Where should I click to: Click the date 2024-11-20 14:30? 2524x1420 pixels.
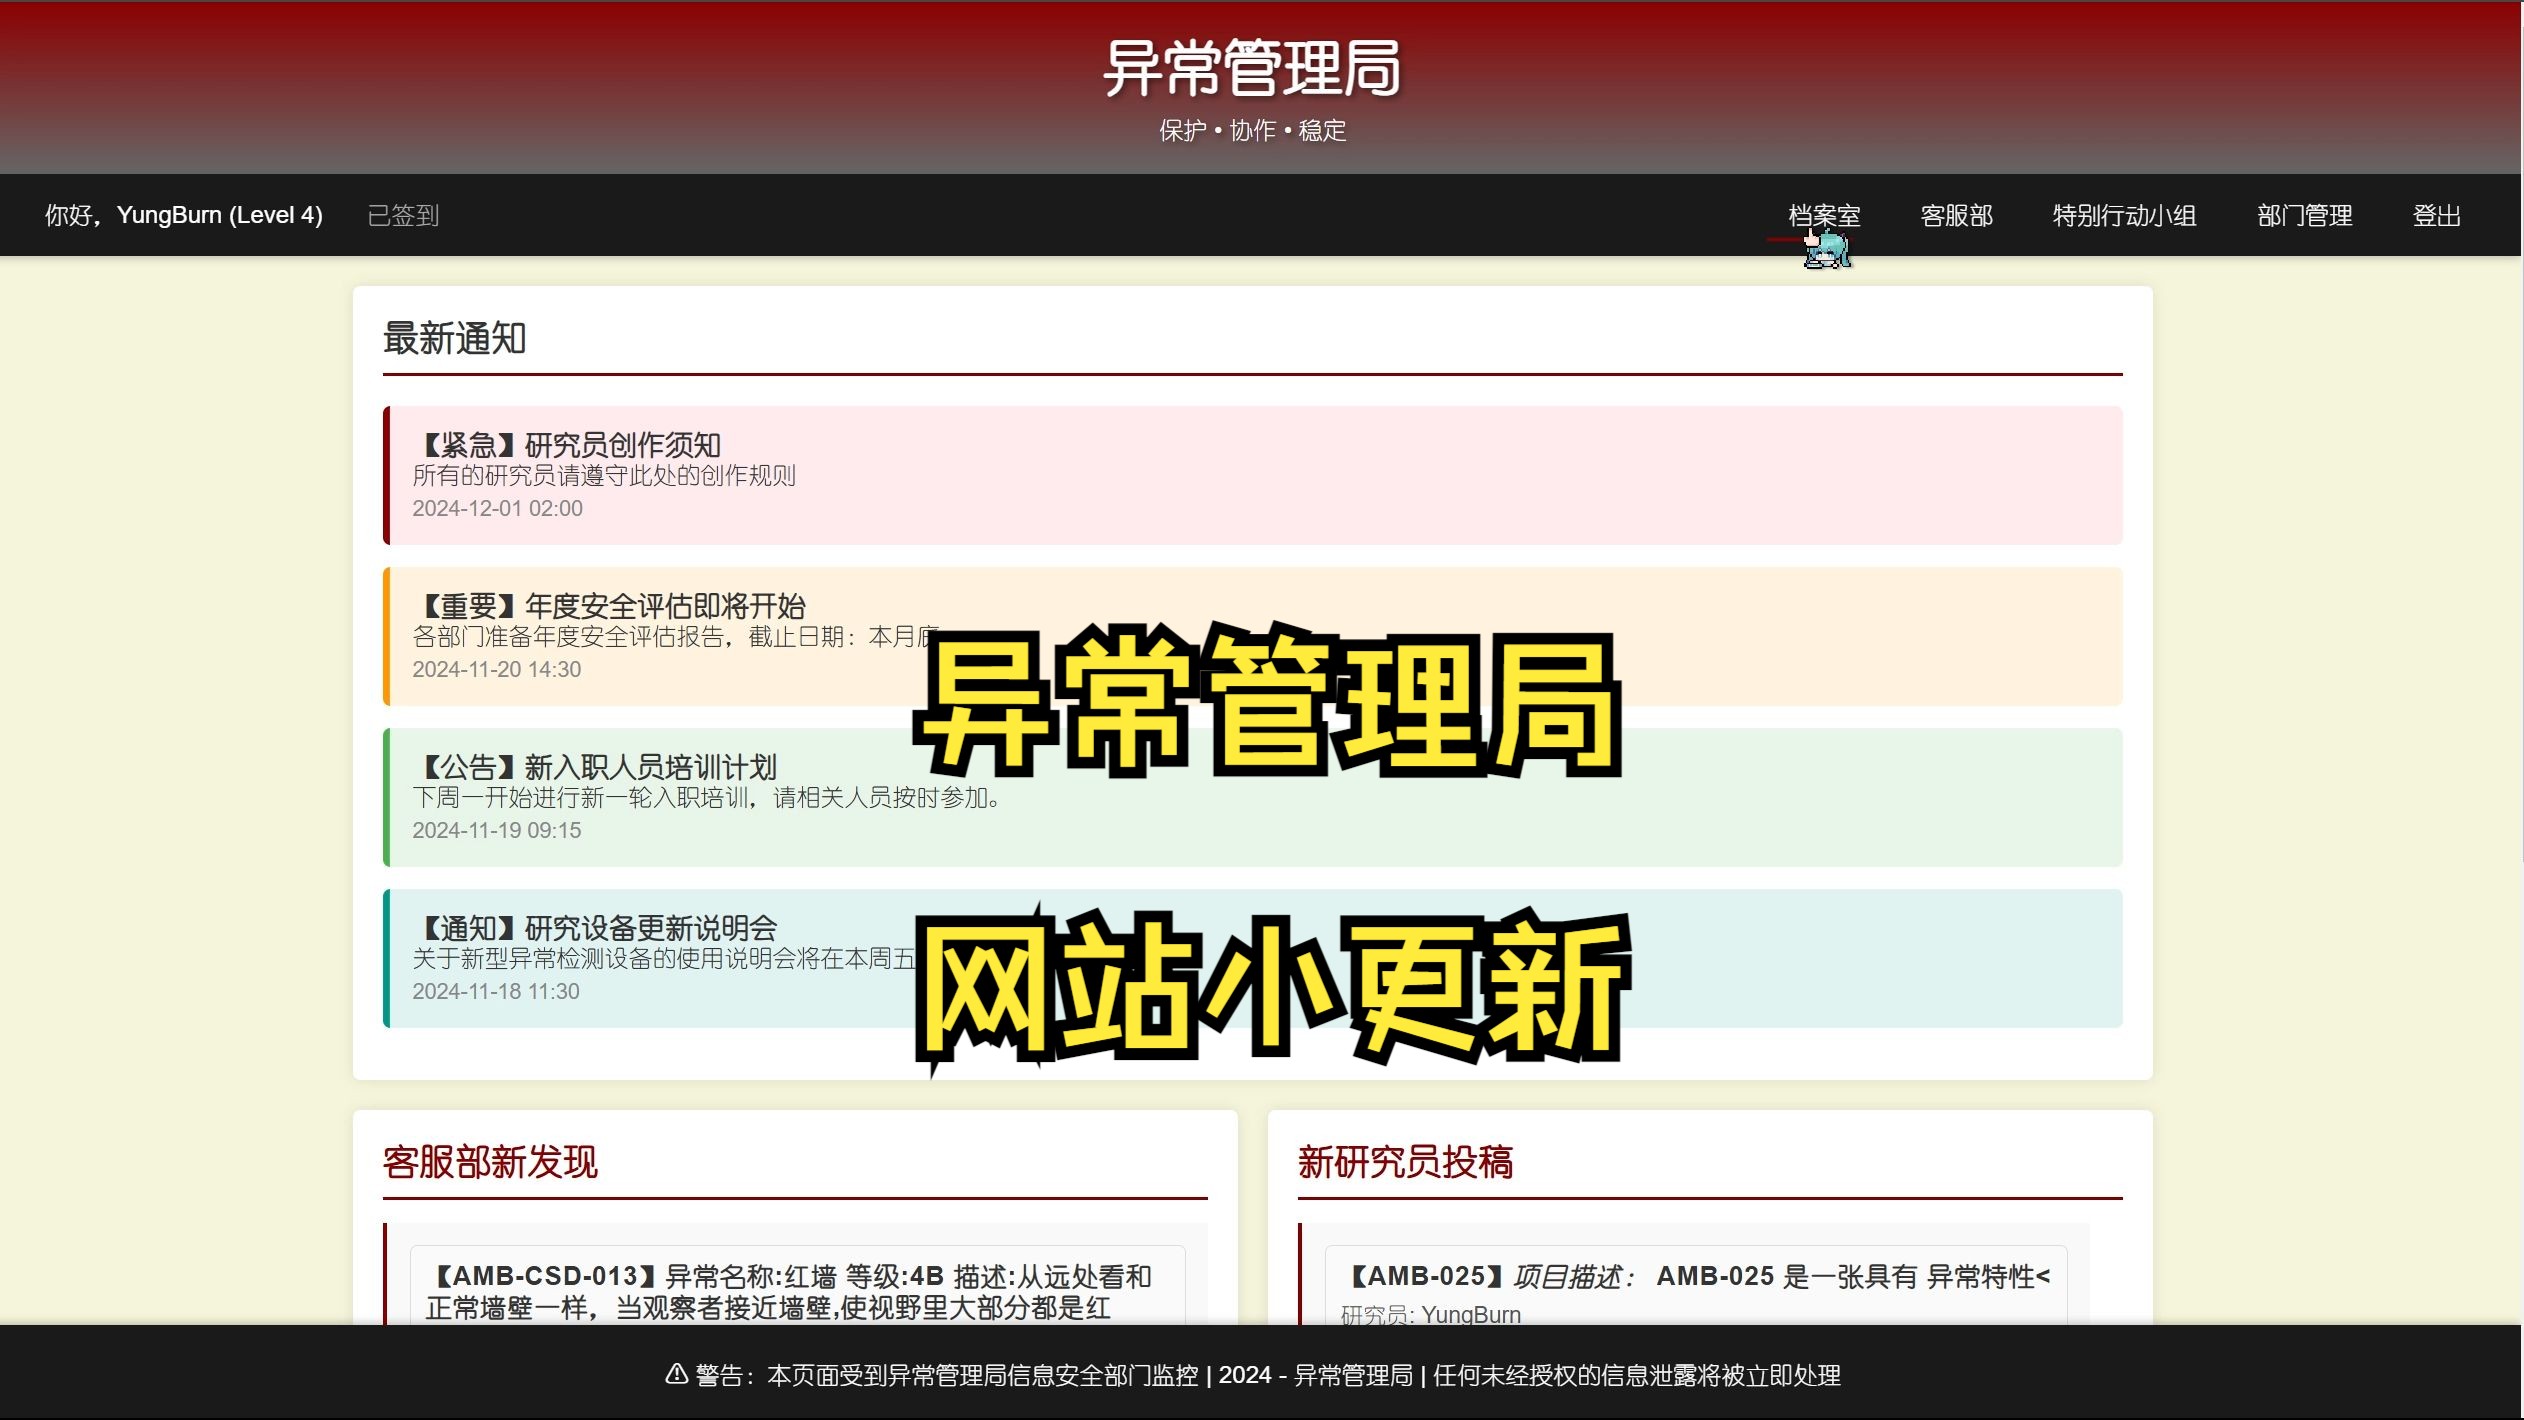click(496, 669)
